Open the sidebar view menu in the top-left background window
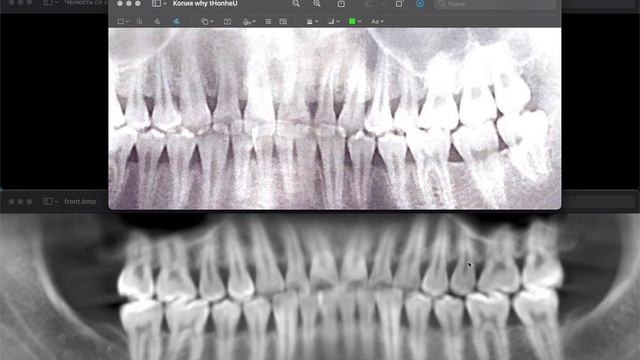This screenshot has width=640, height=360. click(x=51, y=2)
